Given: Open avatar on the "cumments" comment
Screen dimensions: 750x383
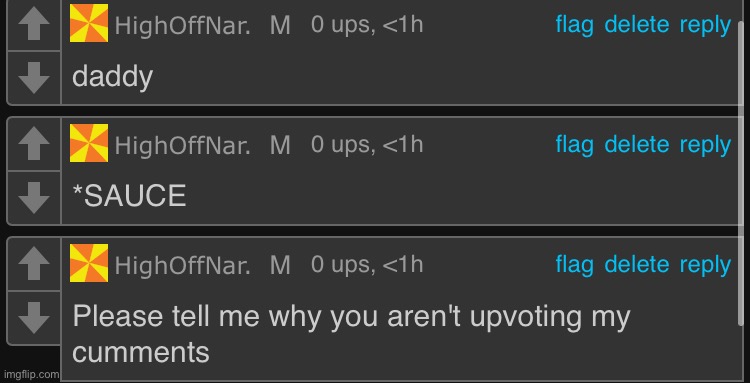Looking at the screenshot, I should (89, 263).
